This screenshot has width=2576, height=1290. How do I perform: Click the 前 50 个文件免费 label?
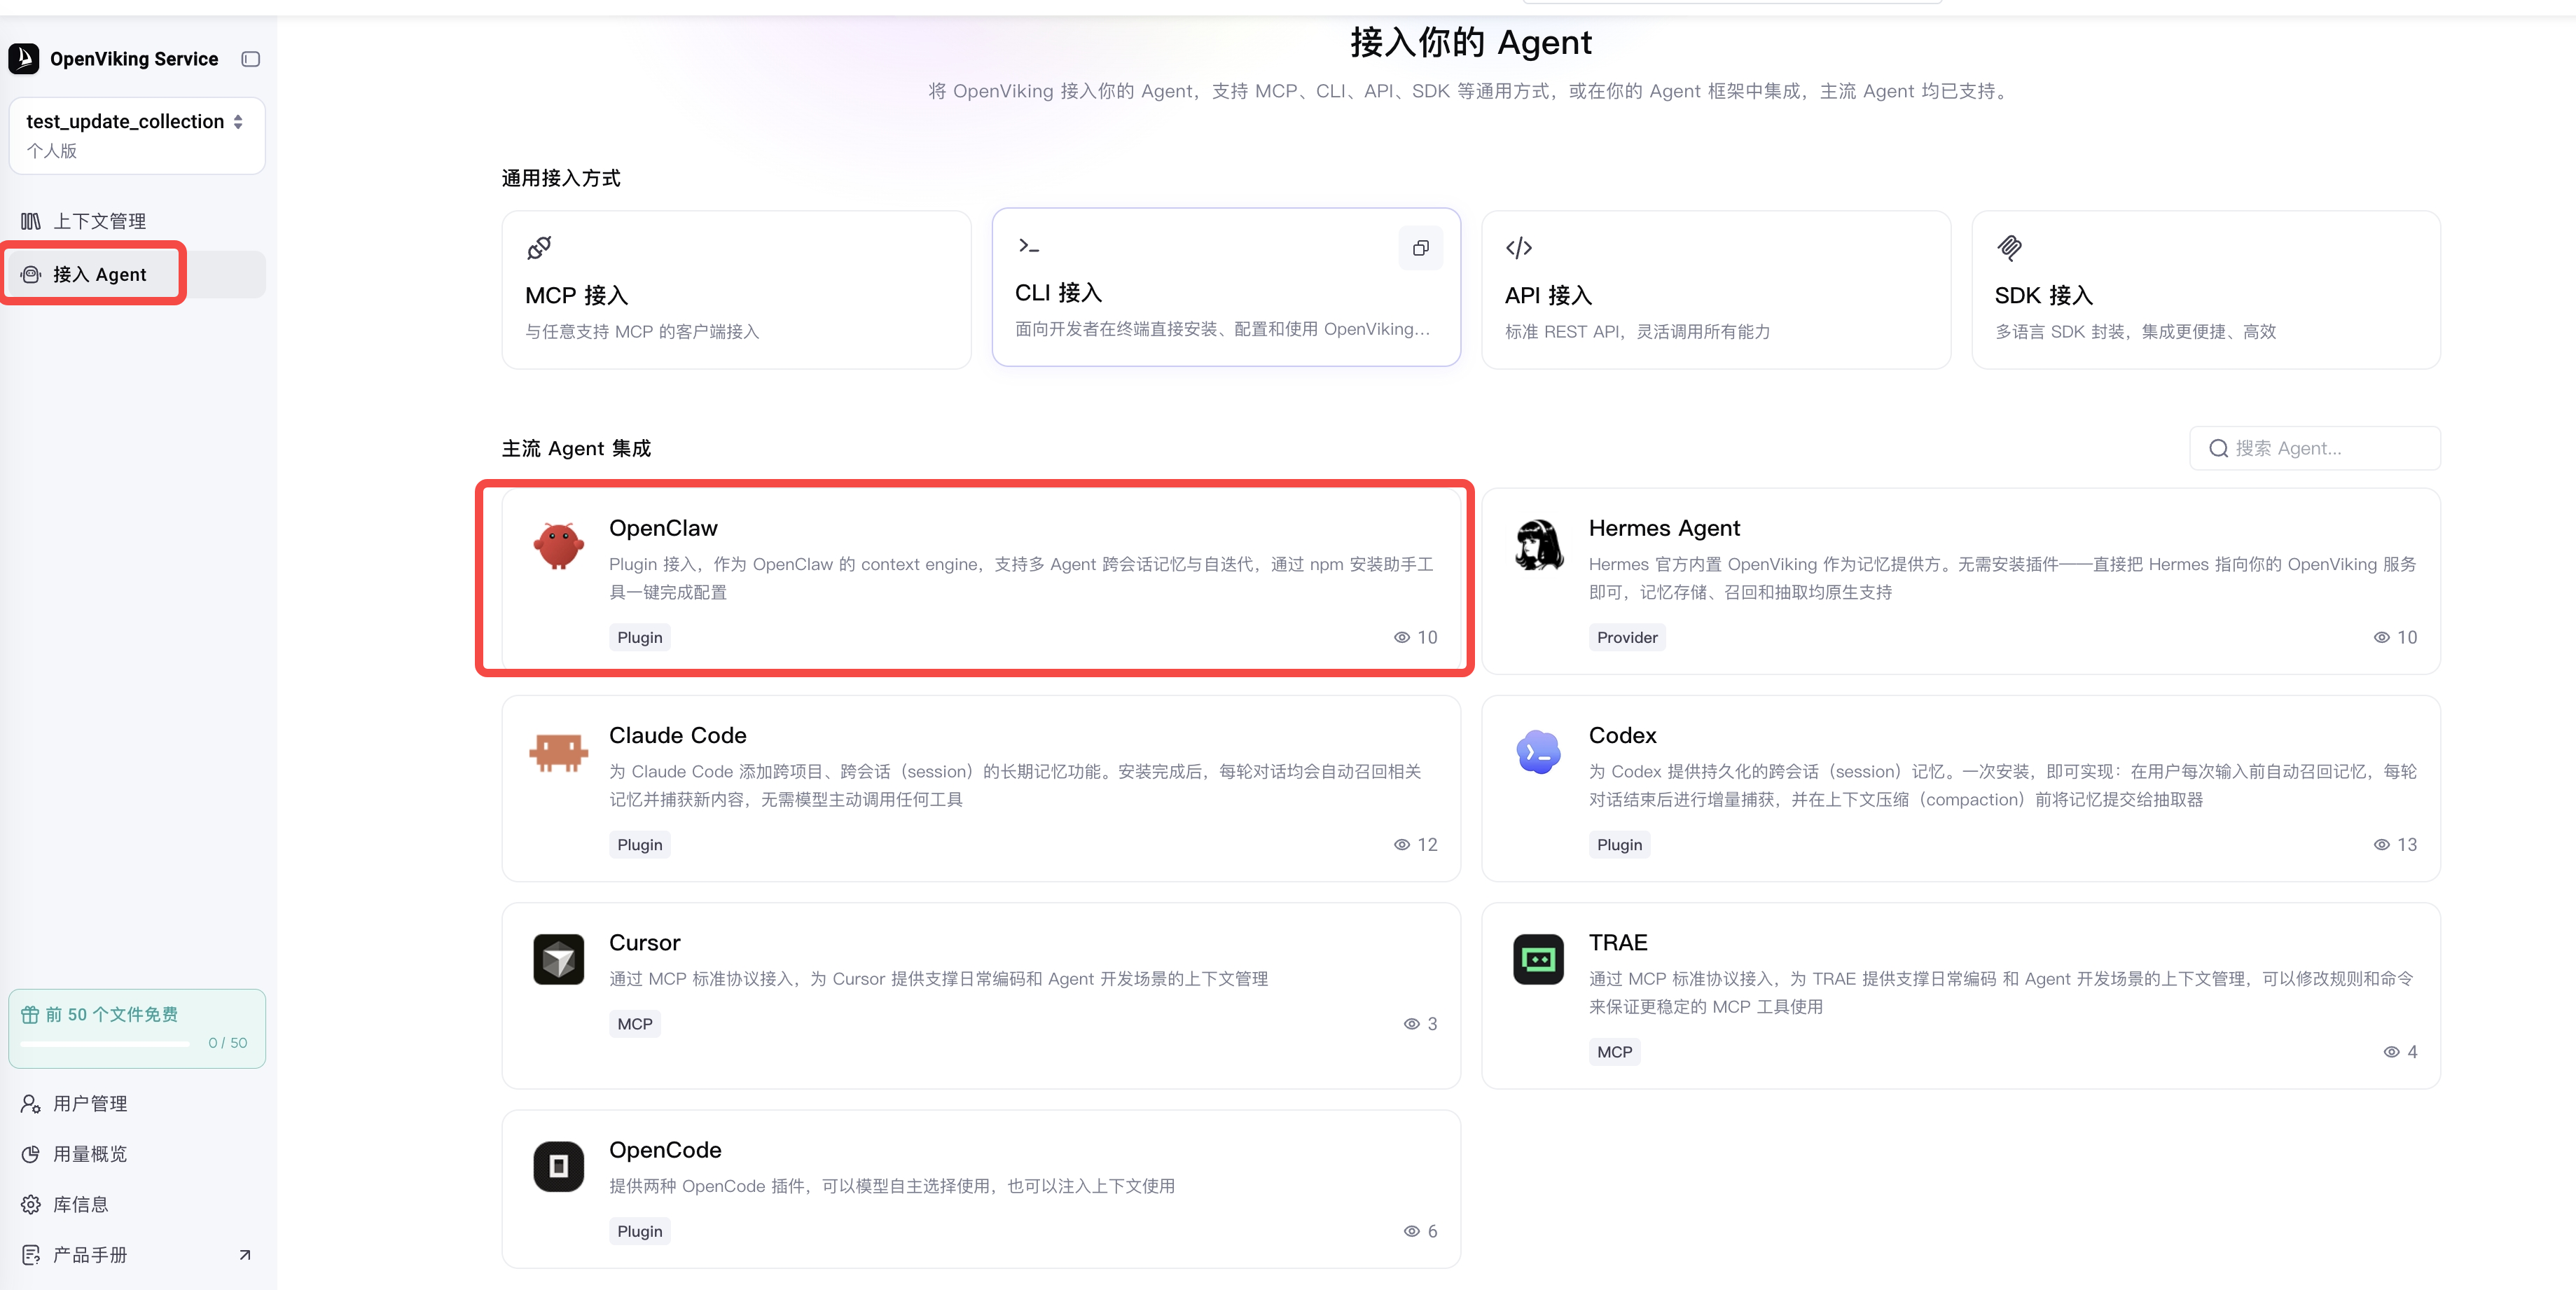tap(112, 1015)
